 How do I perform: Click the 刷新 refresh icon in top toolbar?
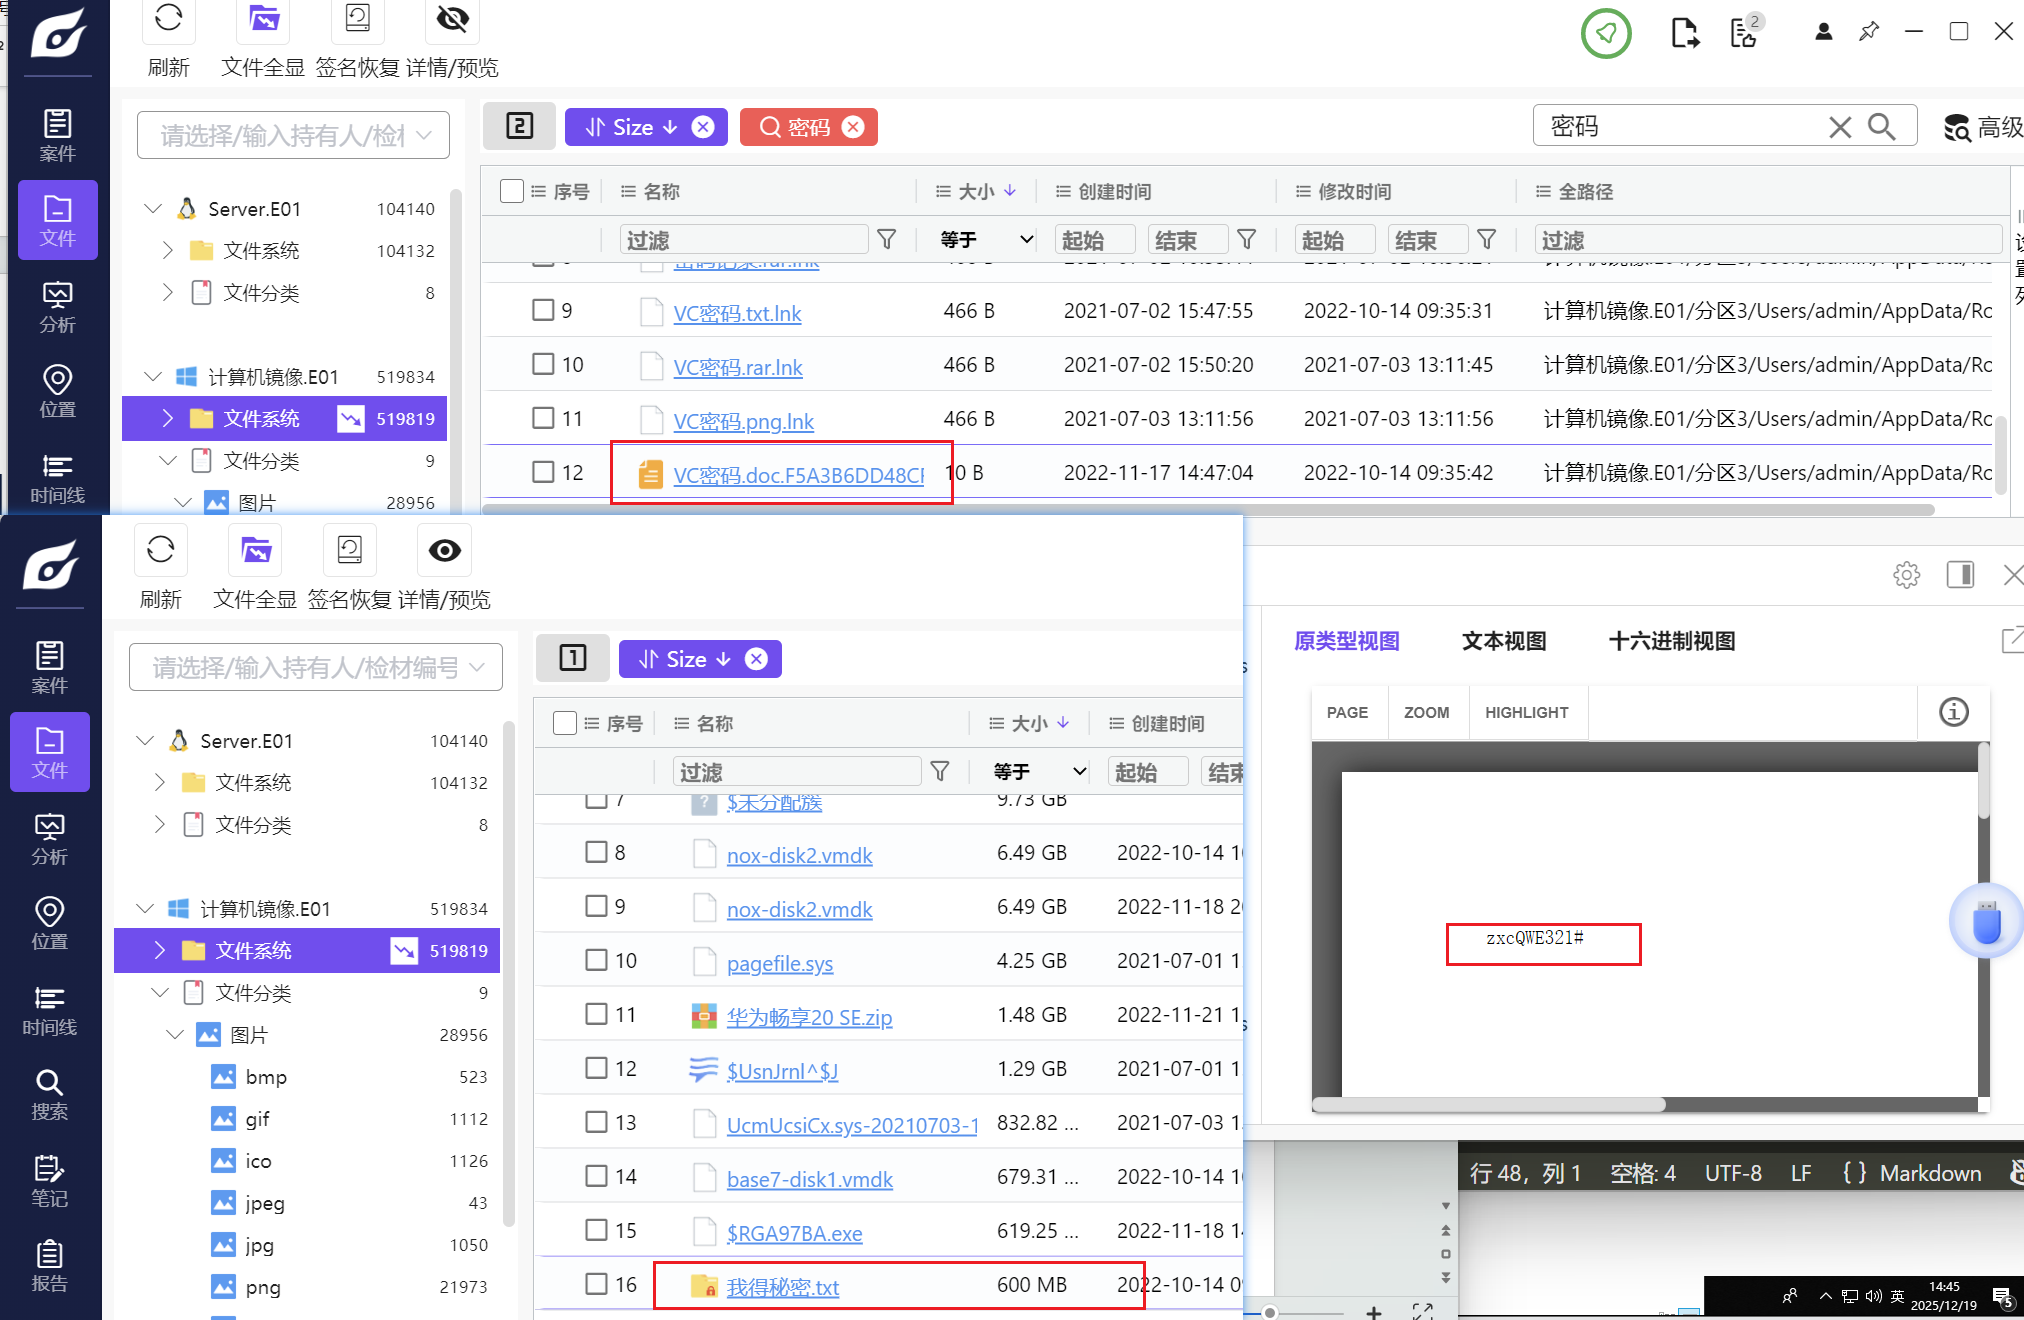(x=168, y=19)
